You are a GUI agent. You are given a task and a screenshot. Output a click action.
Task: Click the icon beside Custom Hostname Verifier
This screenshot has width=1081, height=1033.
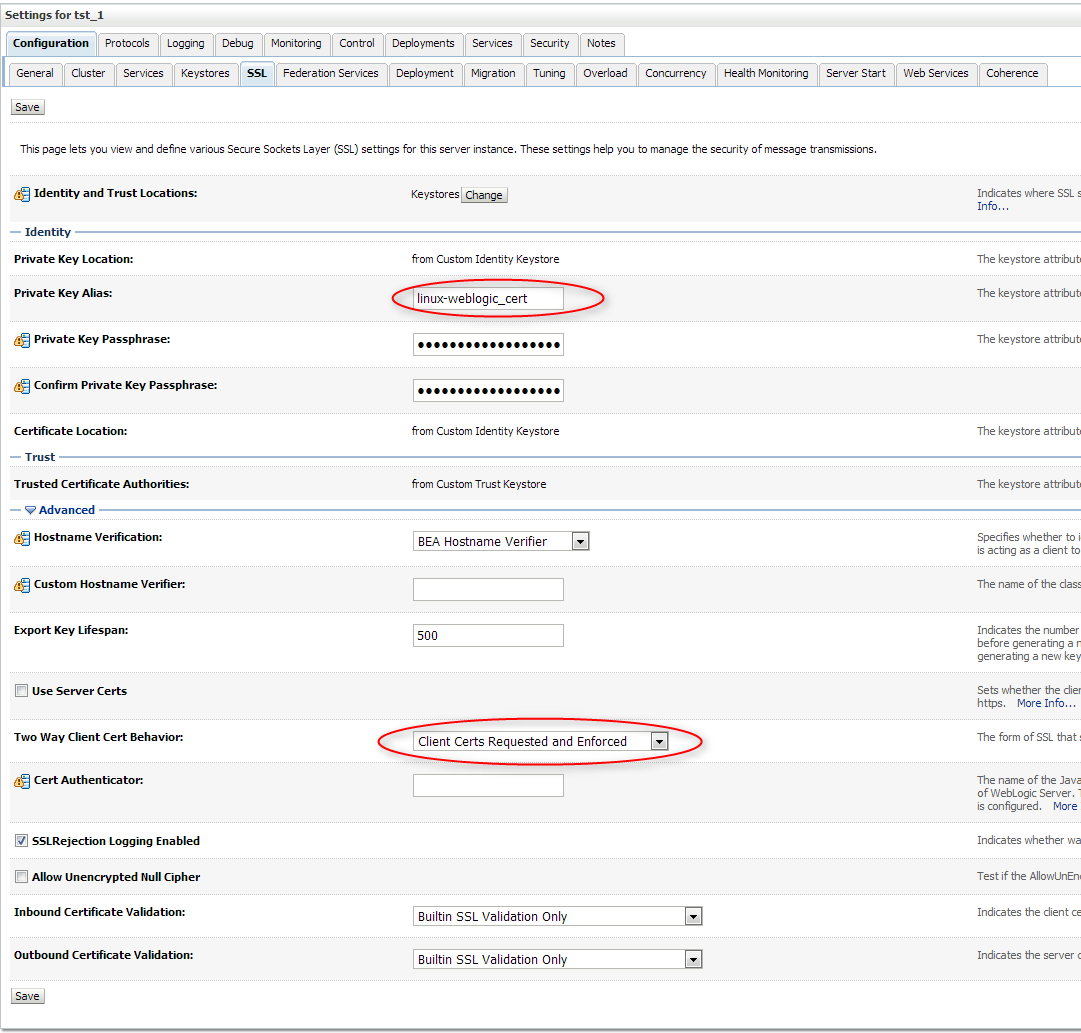[21, 582]
